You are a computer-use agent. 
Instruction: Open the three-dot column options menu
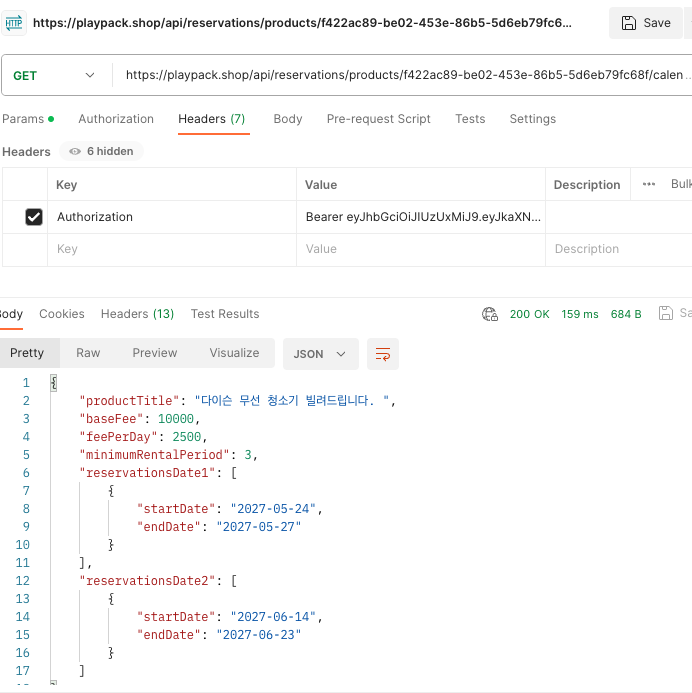[x=649, y=184]
